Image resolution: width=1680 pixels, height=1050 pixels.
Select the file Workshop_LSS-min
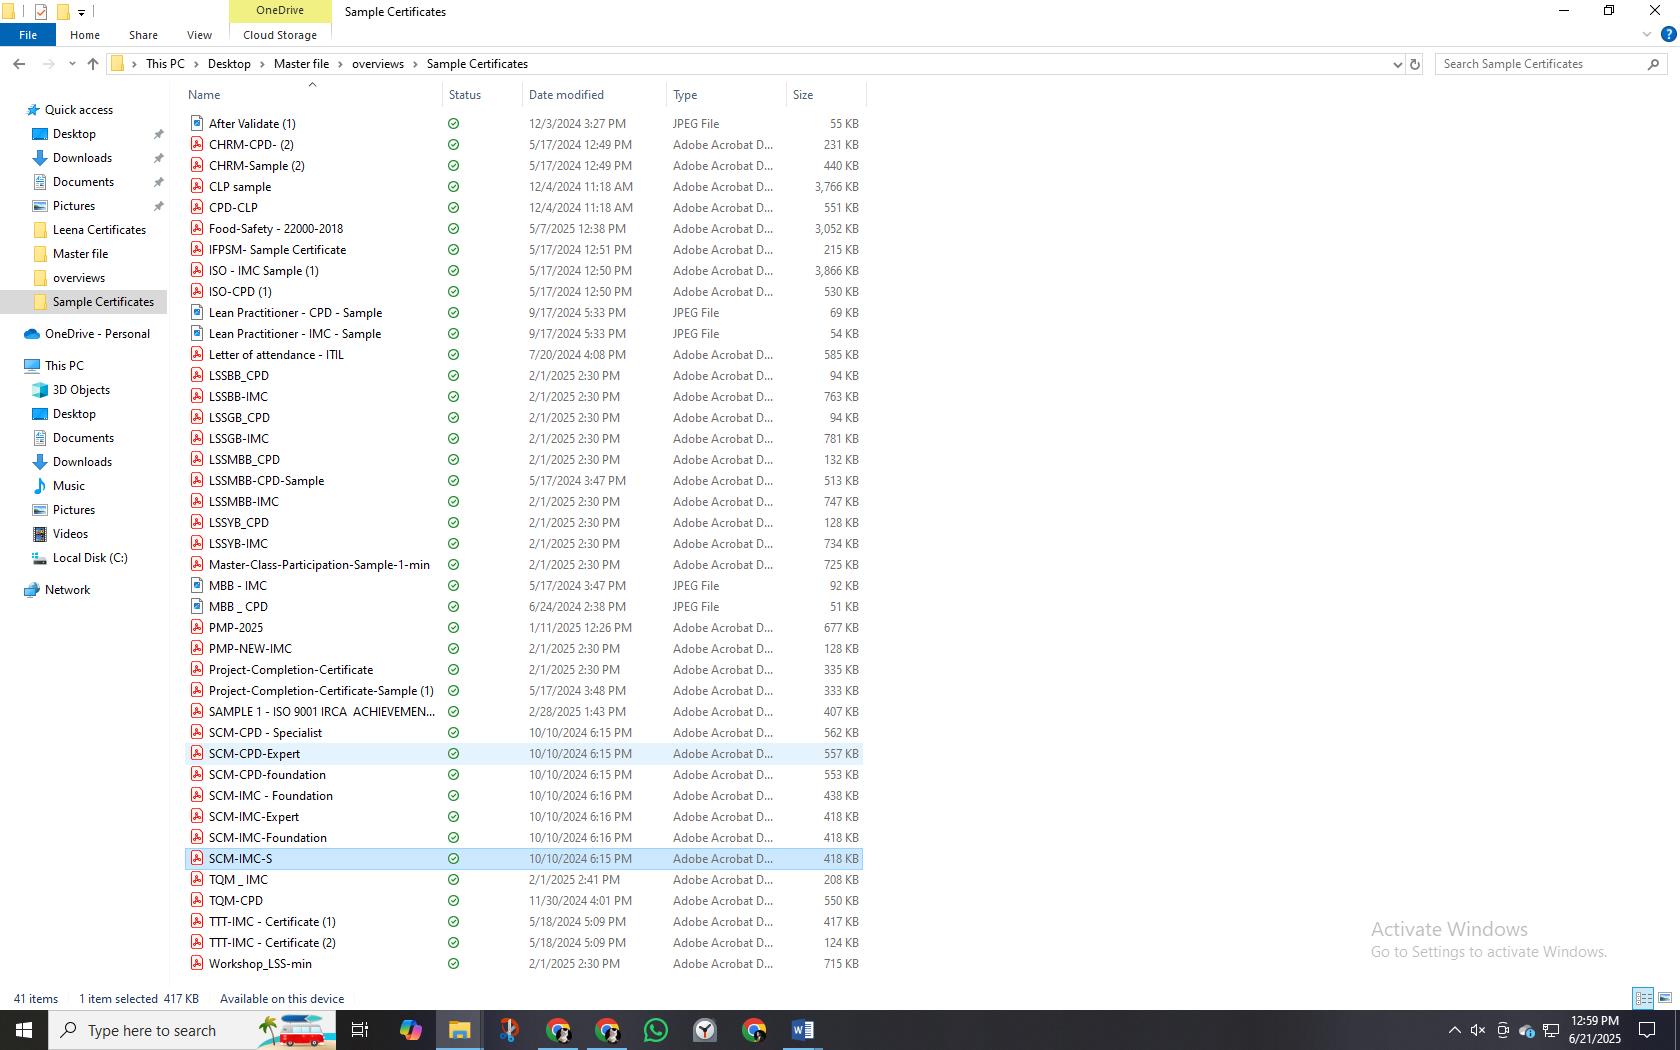tap(260, 964)
